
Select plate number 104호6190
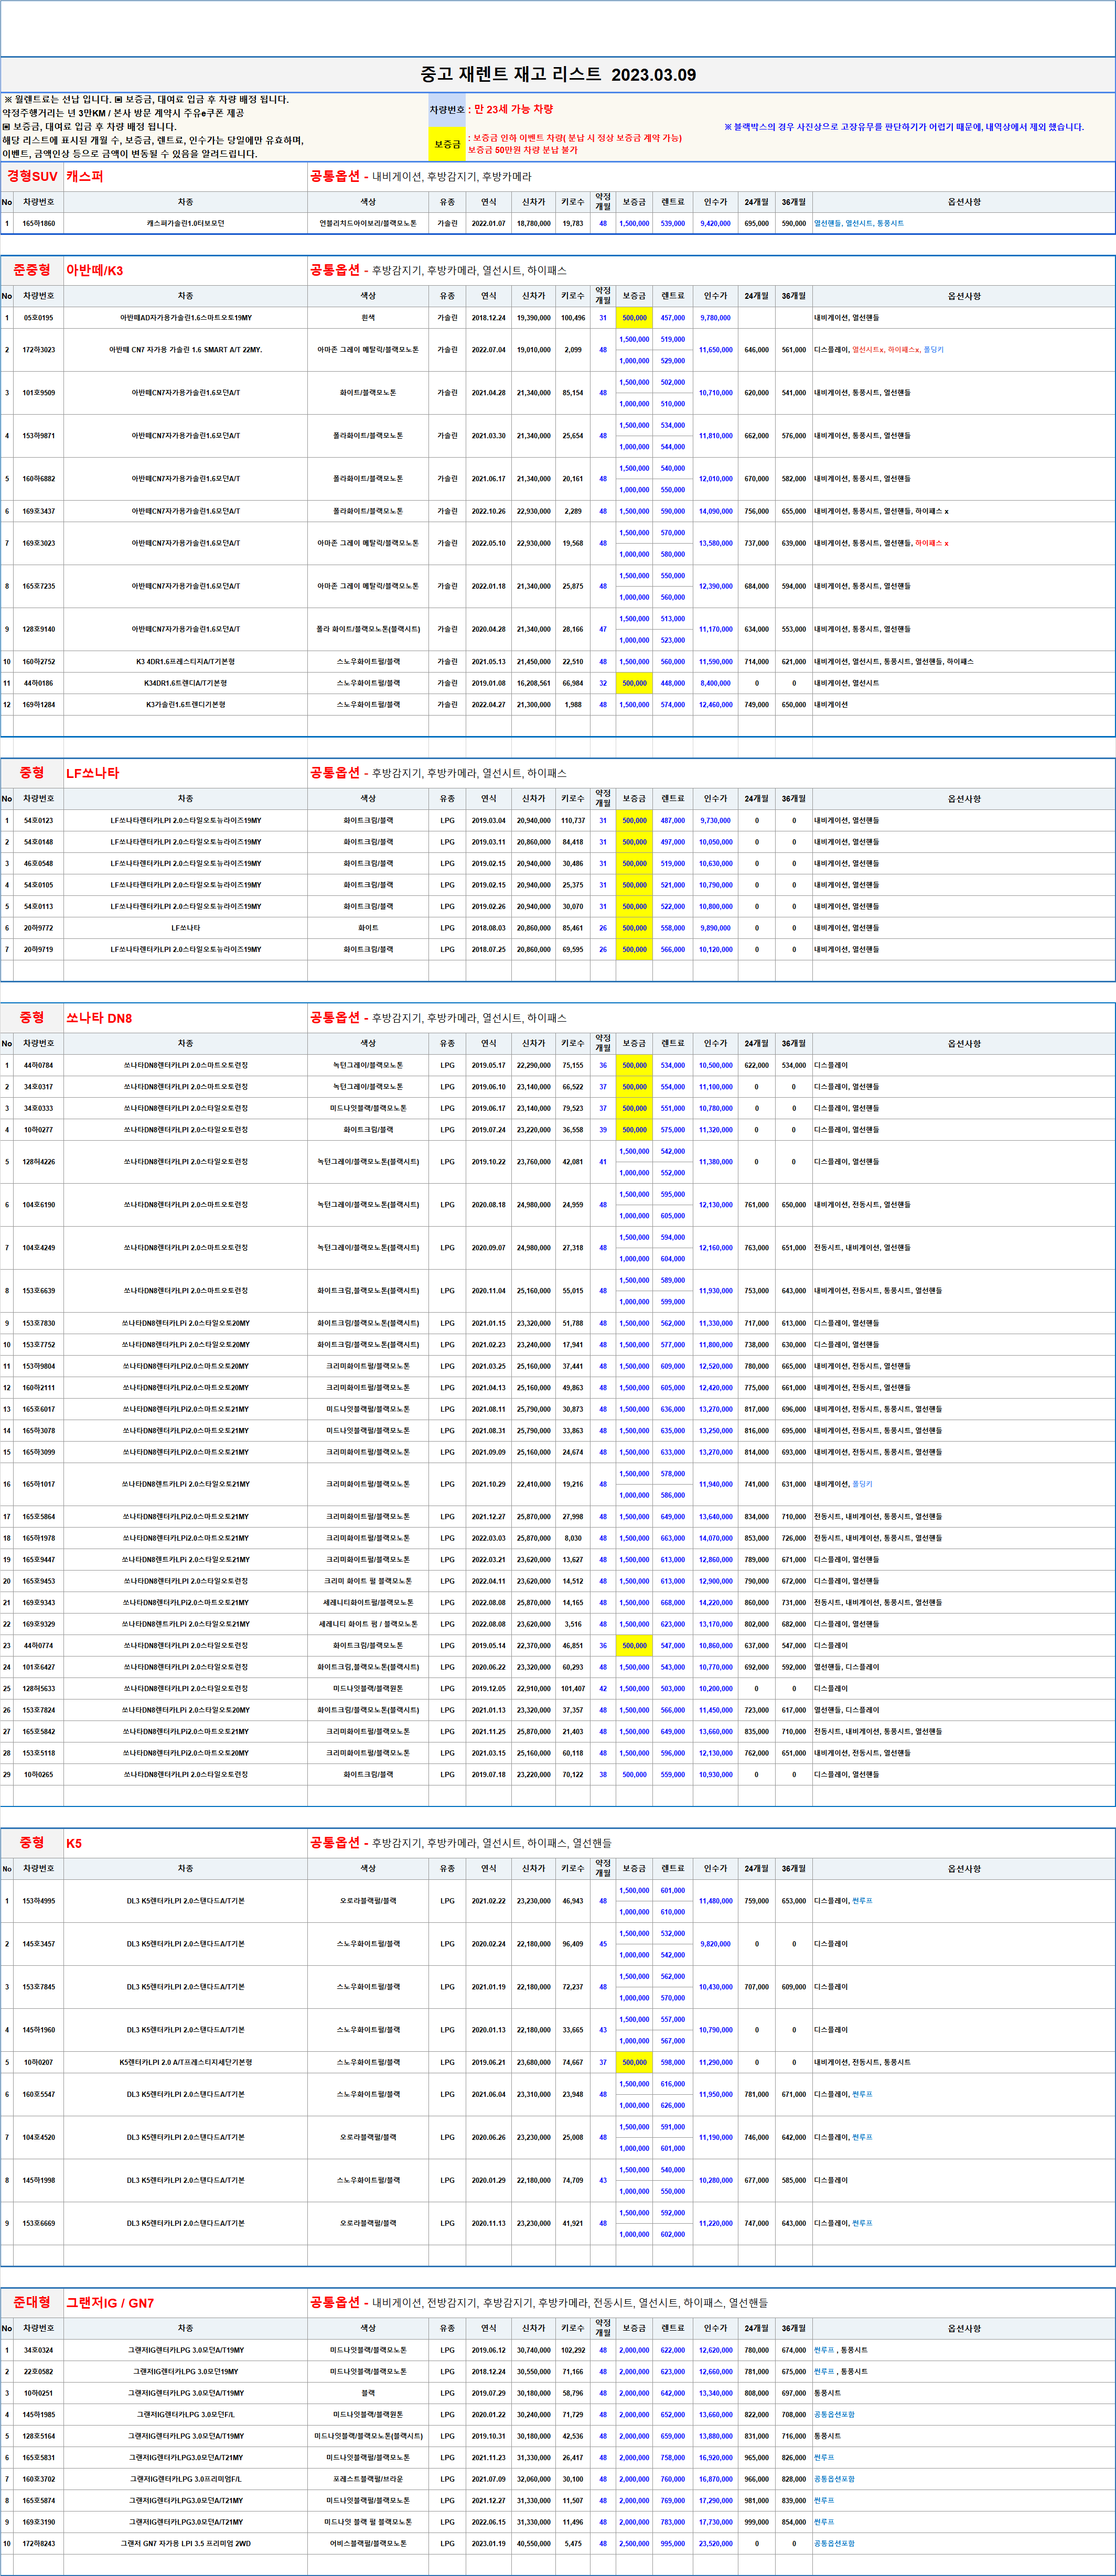click(x=39, y=1205)
